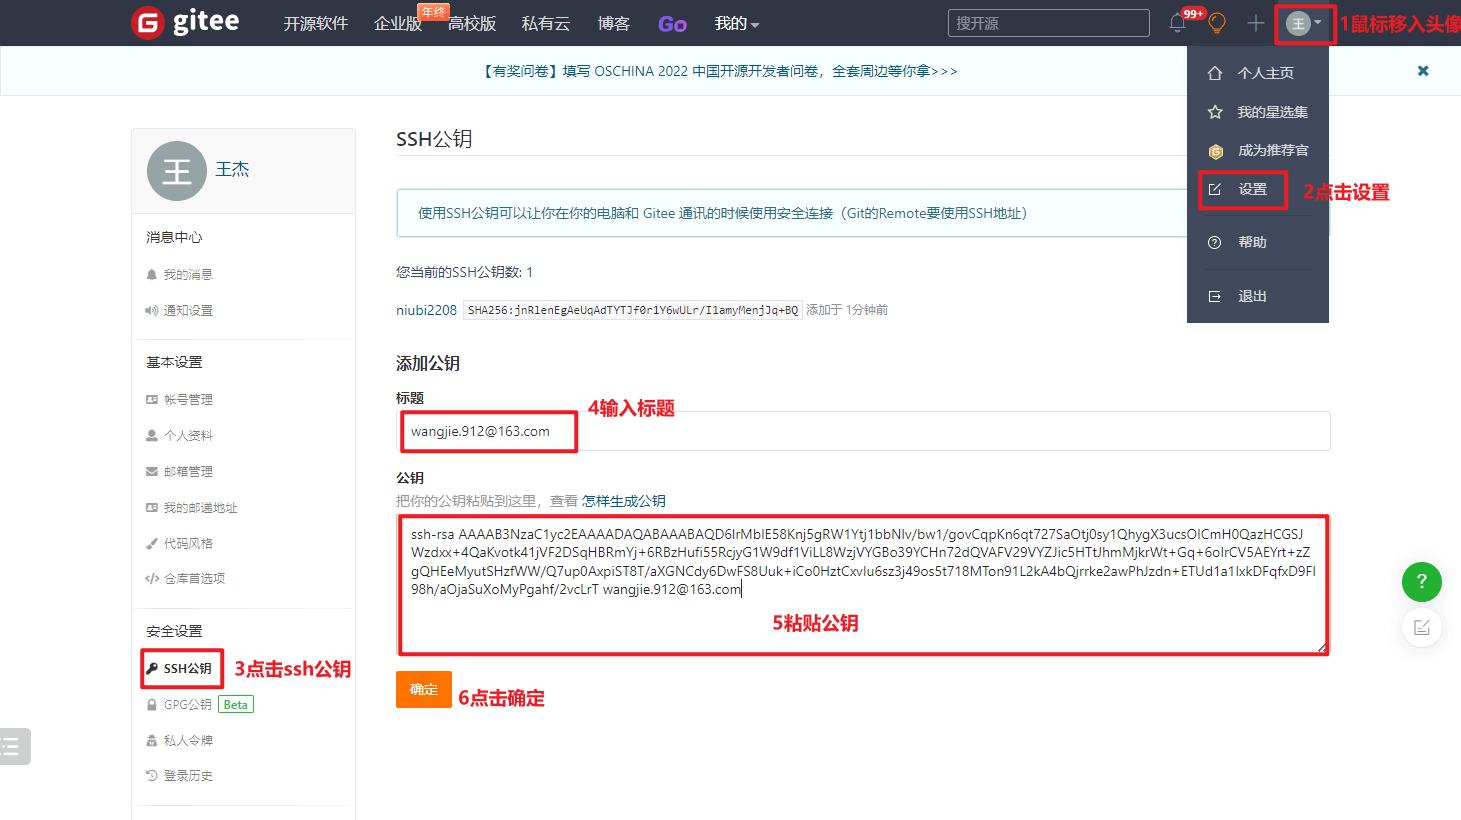Viewport: 1461px width, 820px height.
Task: Open 开源软件 in the top navigation
Action: (316, 23)
